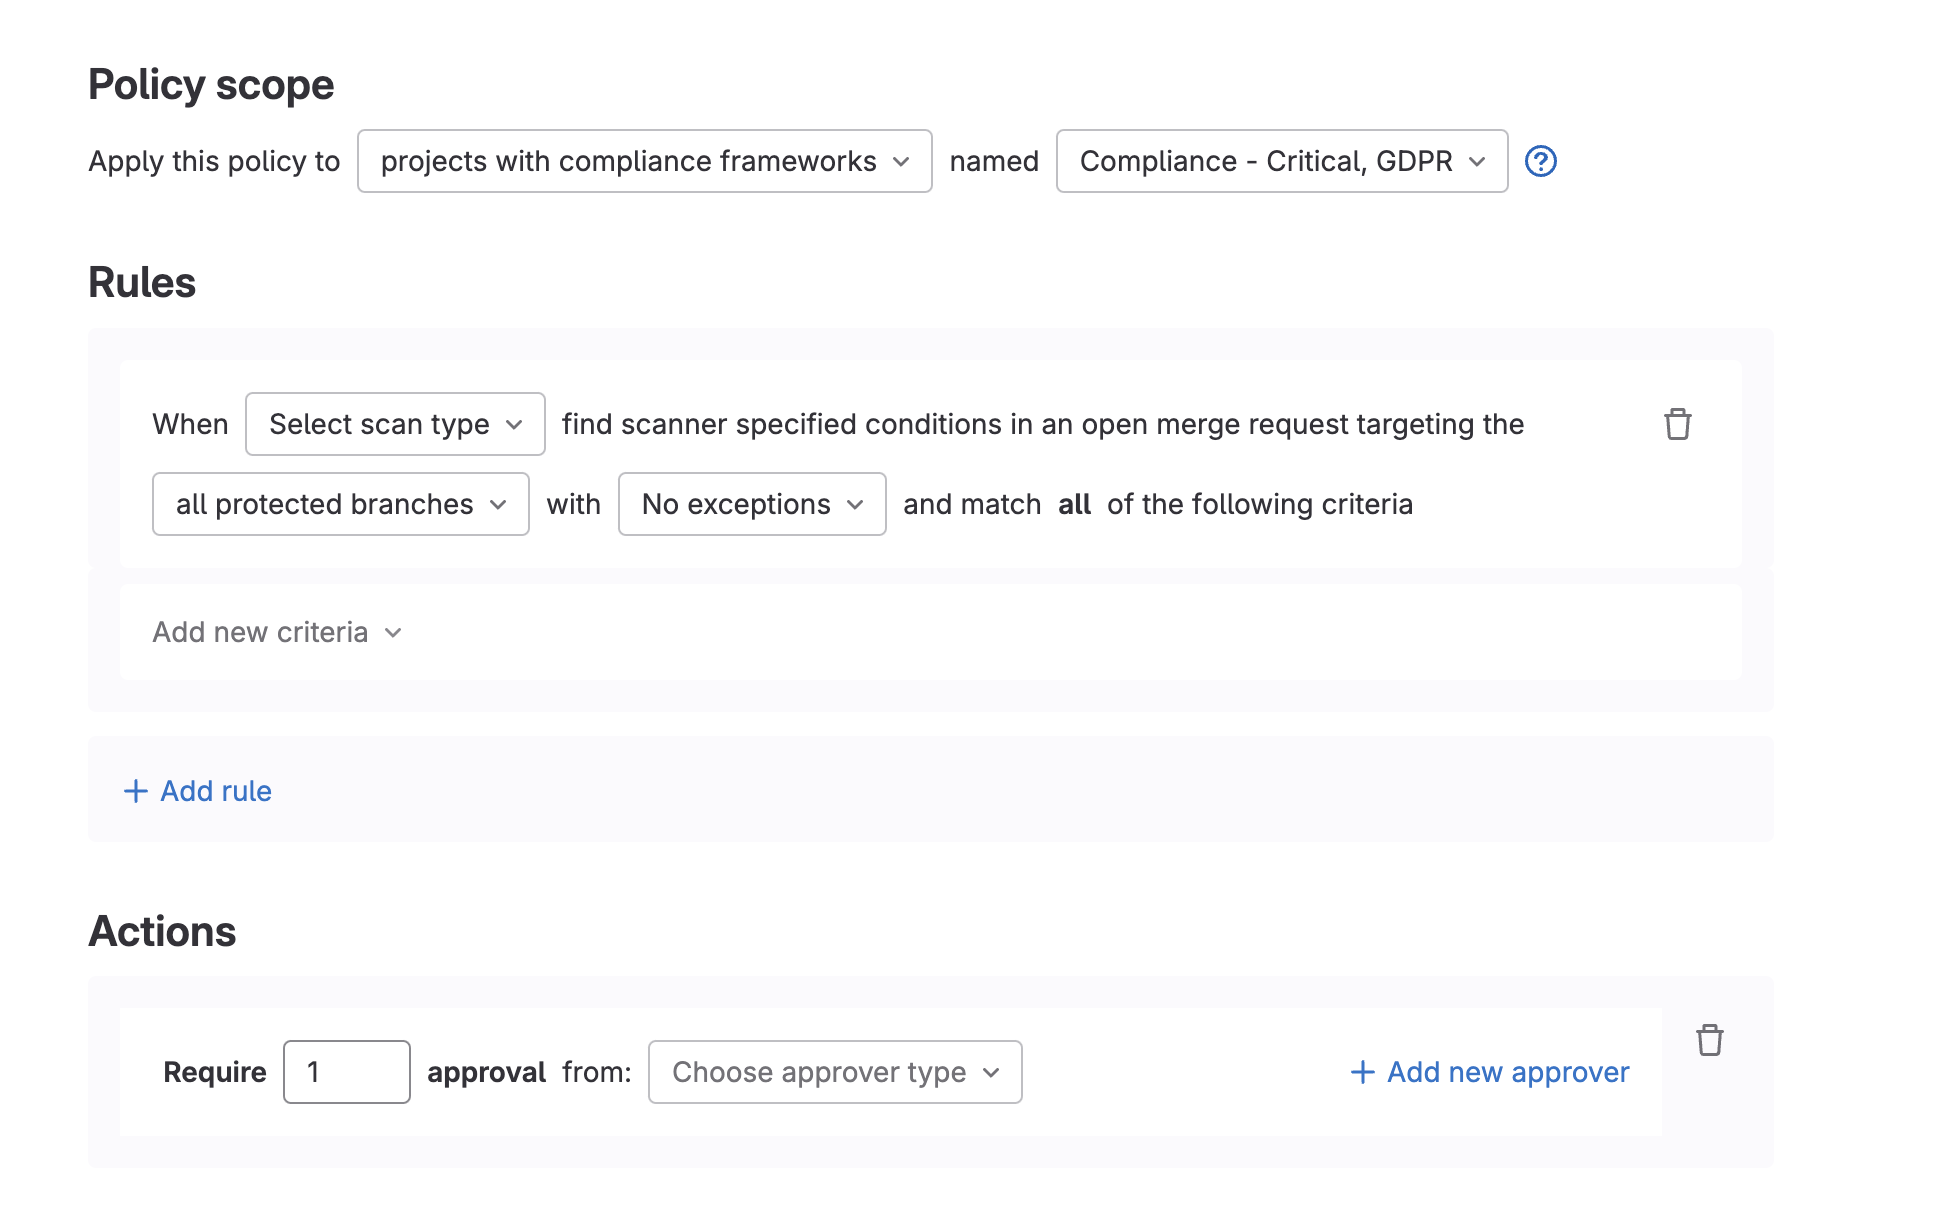Toggle the No exceptions exceptions selector
This screenshot has width=1944, height=1224.
[x=751, y=503]
